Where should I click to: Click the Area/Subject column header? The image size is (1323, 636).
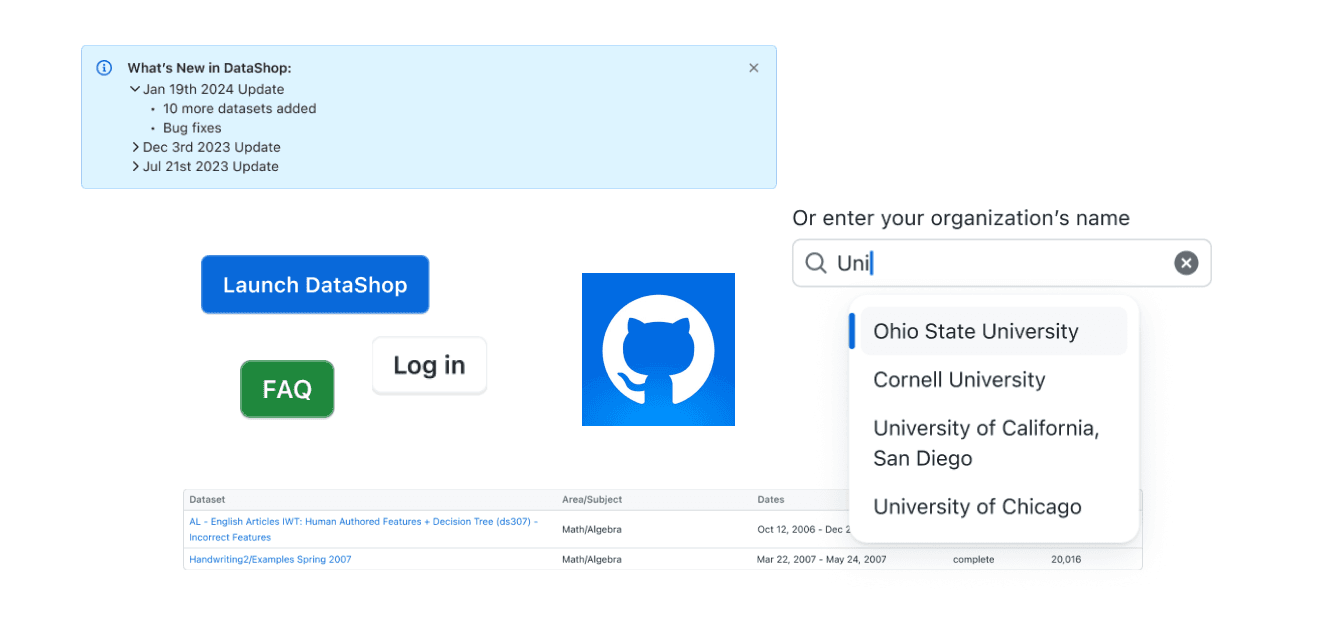coord(592,499)
